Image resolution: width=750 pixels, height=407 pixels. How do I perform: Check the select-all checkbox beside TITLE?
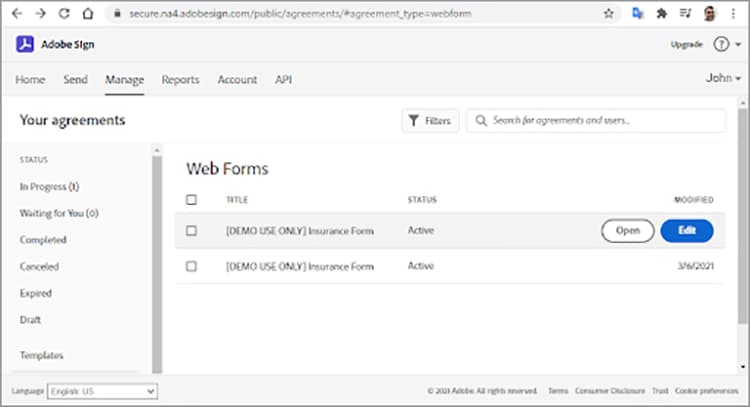191,199
